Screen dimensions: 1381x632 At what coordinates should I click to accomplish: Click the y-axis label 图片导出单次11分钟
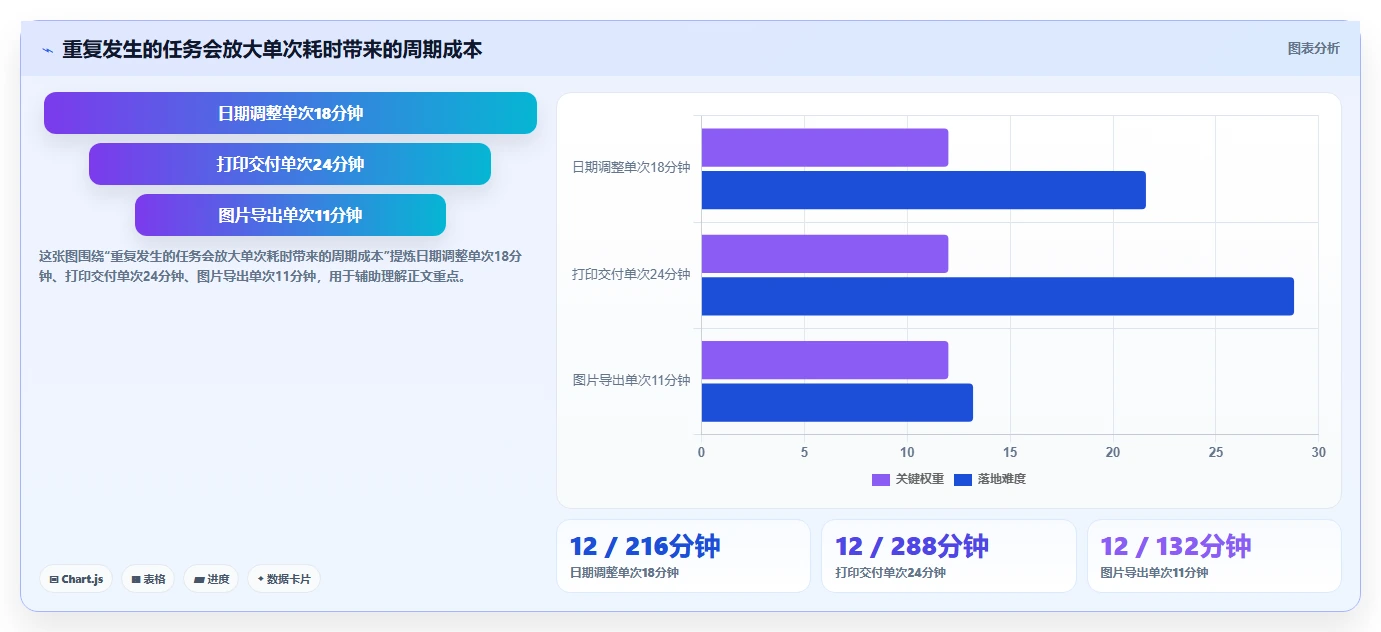pyautogui.click(x=631, y=380)
